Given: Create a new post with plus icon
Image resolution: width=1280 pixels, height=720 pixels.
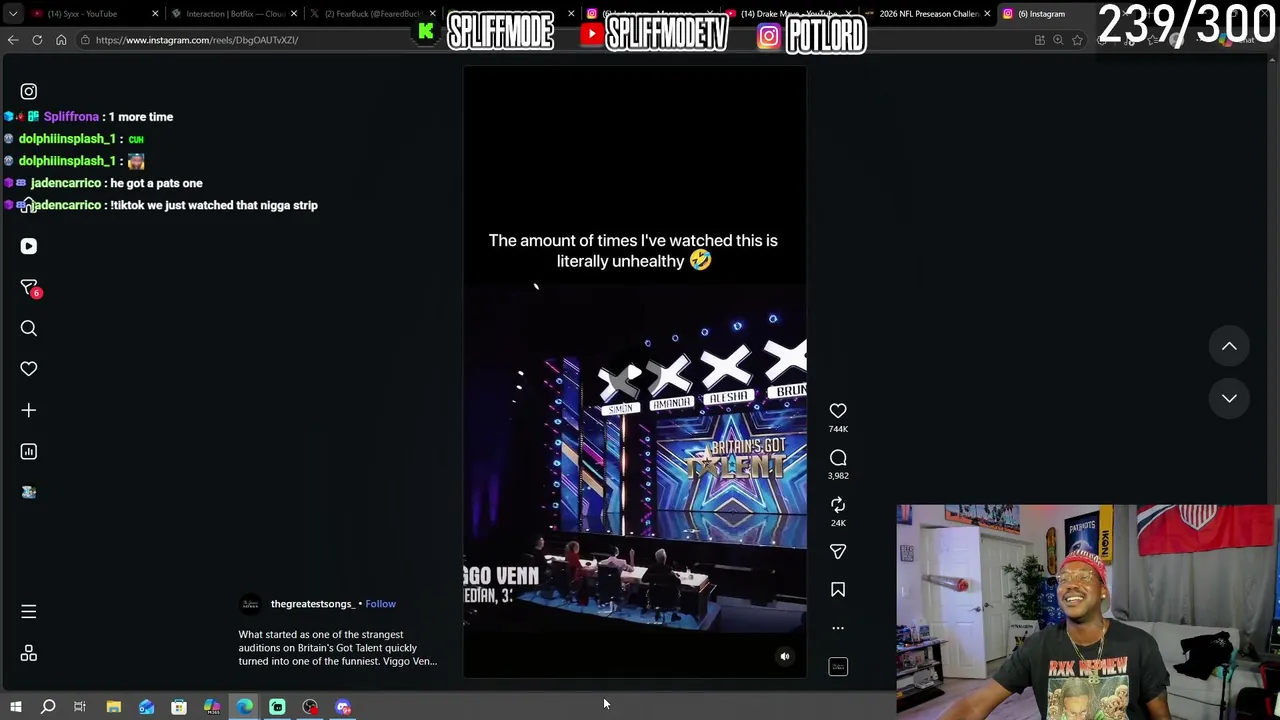Looking at the screenshot, I should [x=28, y=410].
